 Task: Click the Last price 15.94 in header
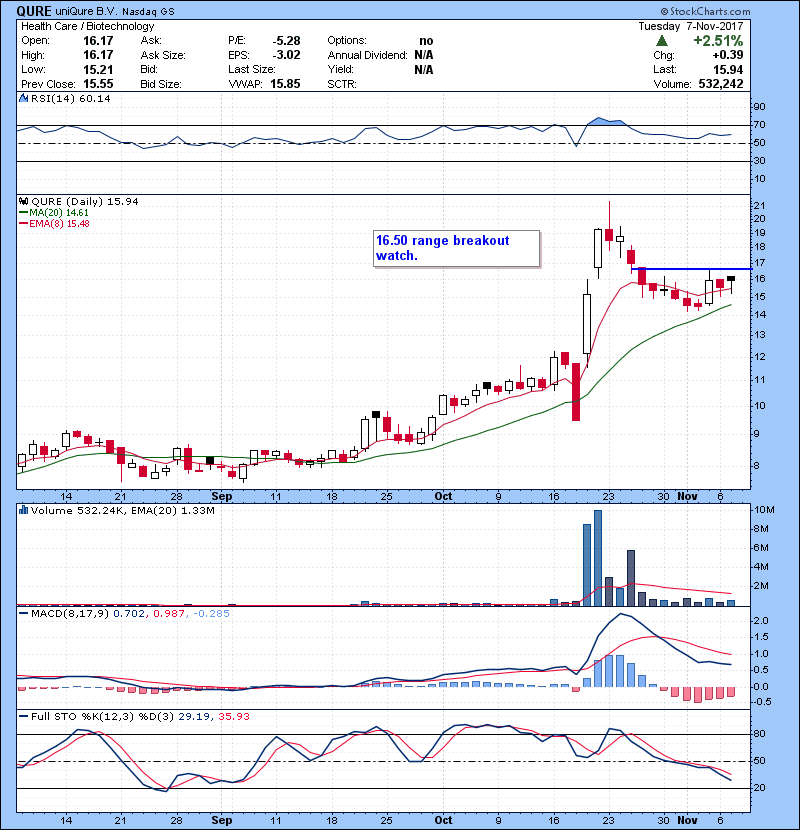click(x=729, y=69)
